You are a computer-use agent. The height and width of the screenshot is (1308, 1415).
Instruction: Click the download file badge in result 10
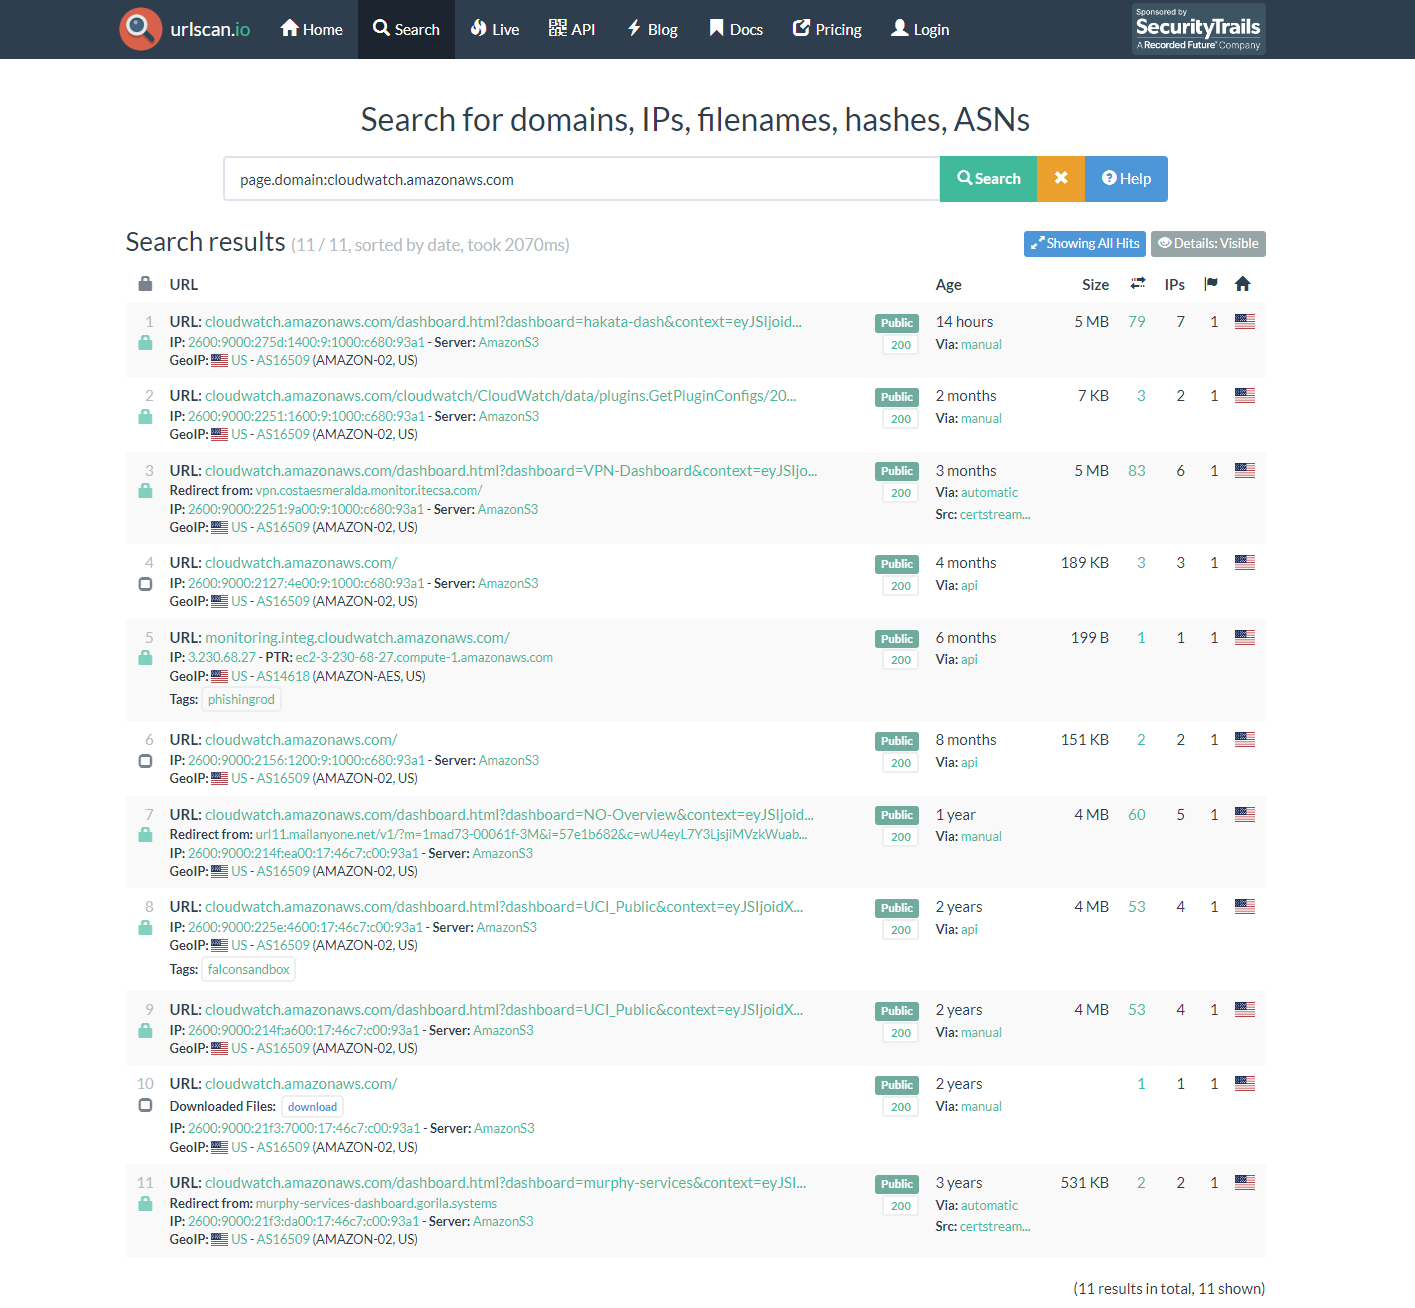coord(312,1107)
